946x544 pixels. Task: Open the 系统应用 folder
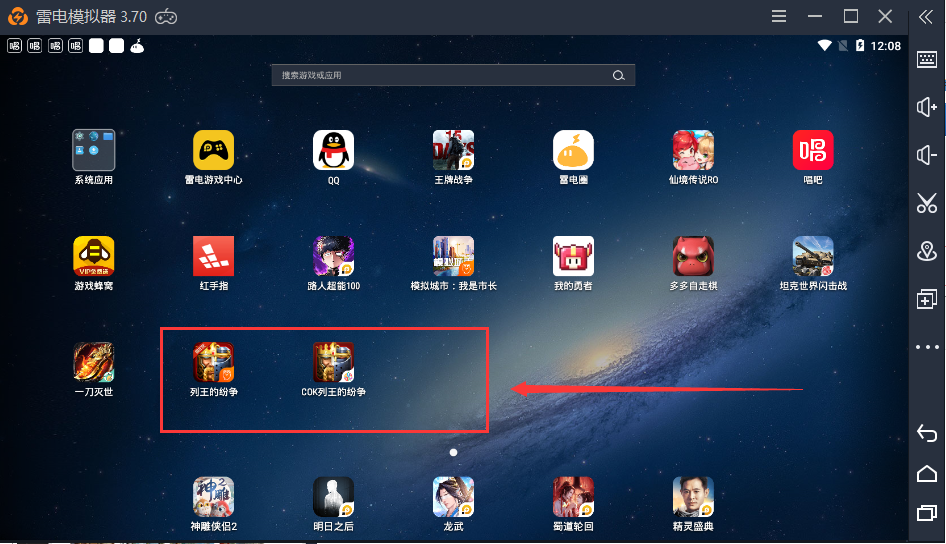pos(93,151)
